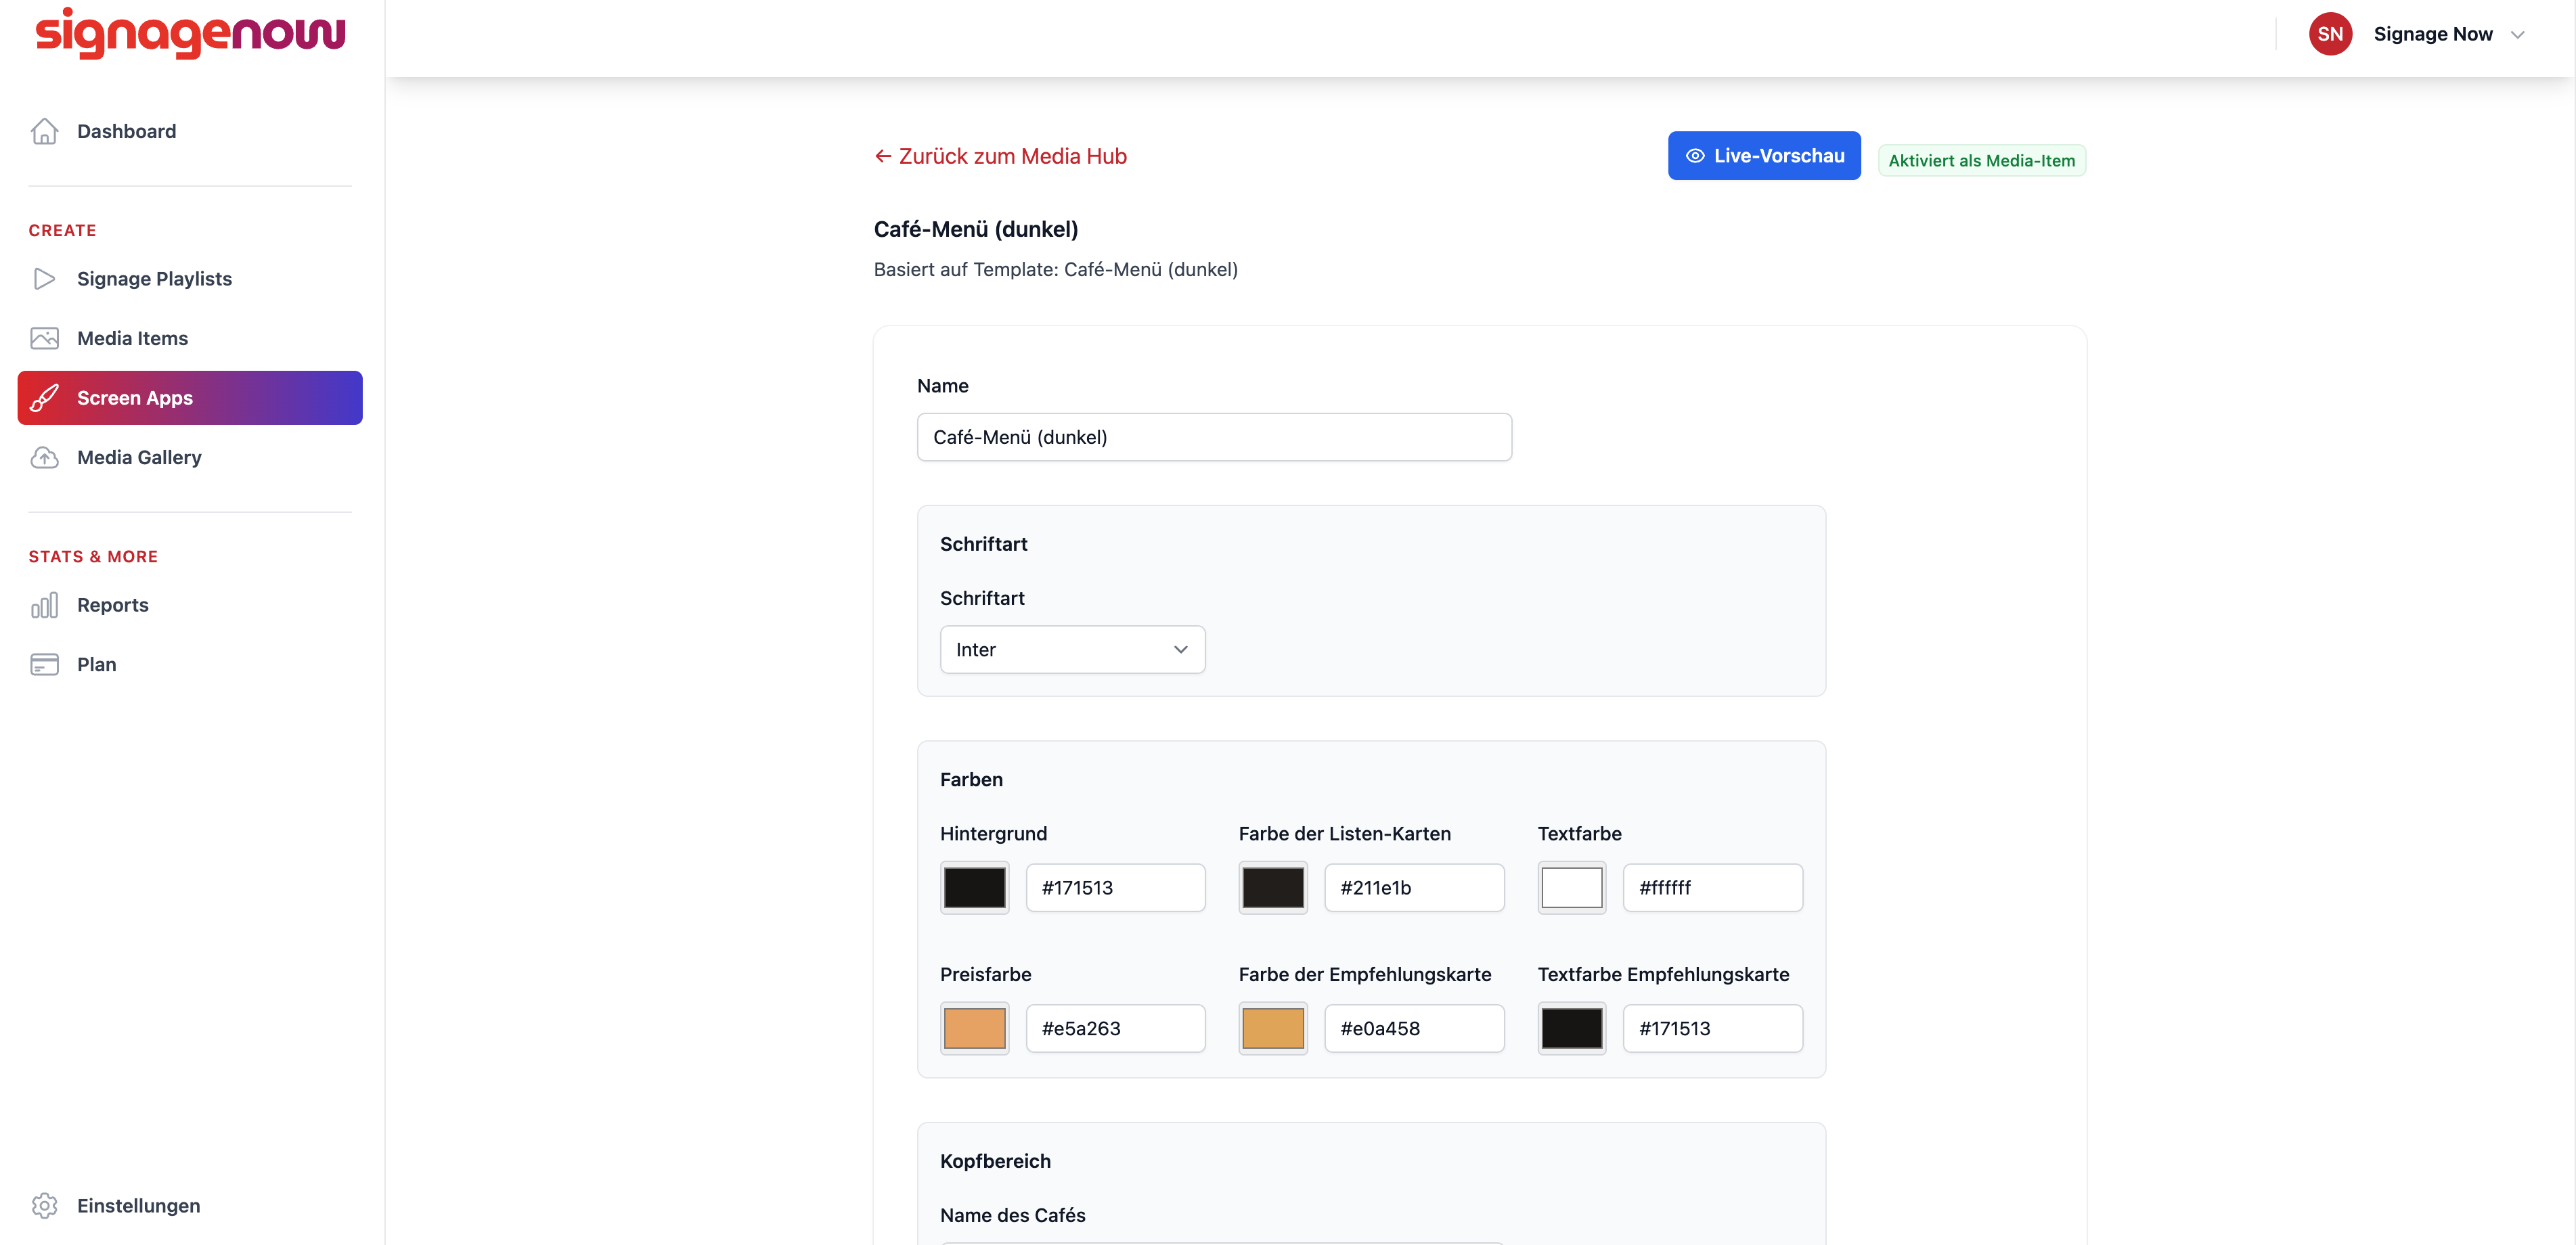Click the Einstellungen gear icon
Viewport: 2576px width, 1245px height.
(x=44, y=1205)
